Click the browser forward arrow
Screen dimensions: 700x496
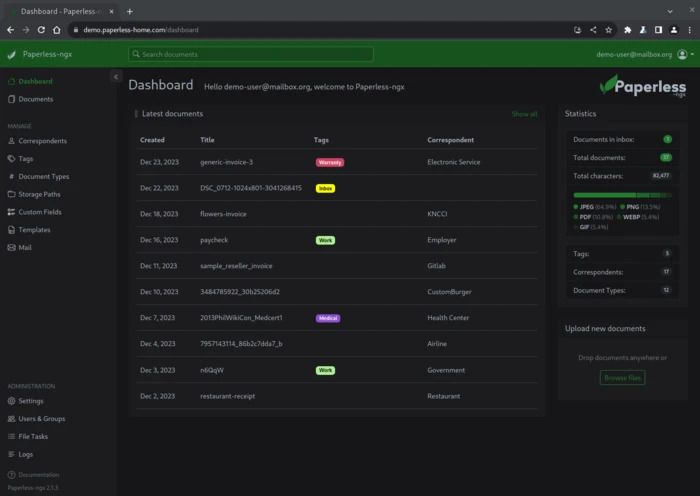coord(26,30)
